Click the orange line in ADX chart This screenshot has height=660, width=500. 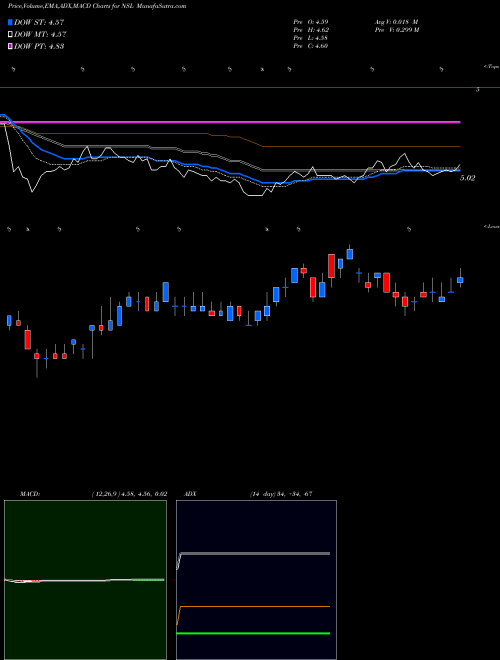tap(255, 607)
